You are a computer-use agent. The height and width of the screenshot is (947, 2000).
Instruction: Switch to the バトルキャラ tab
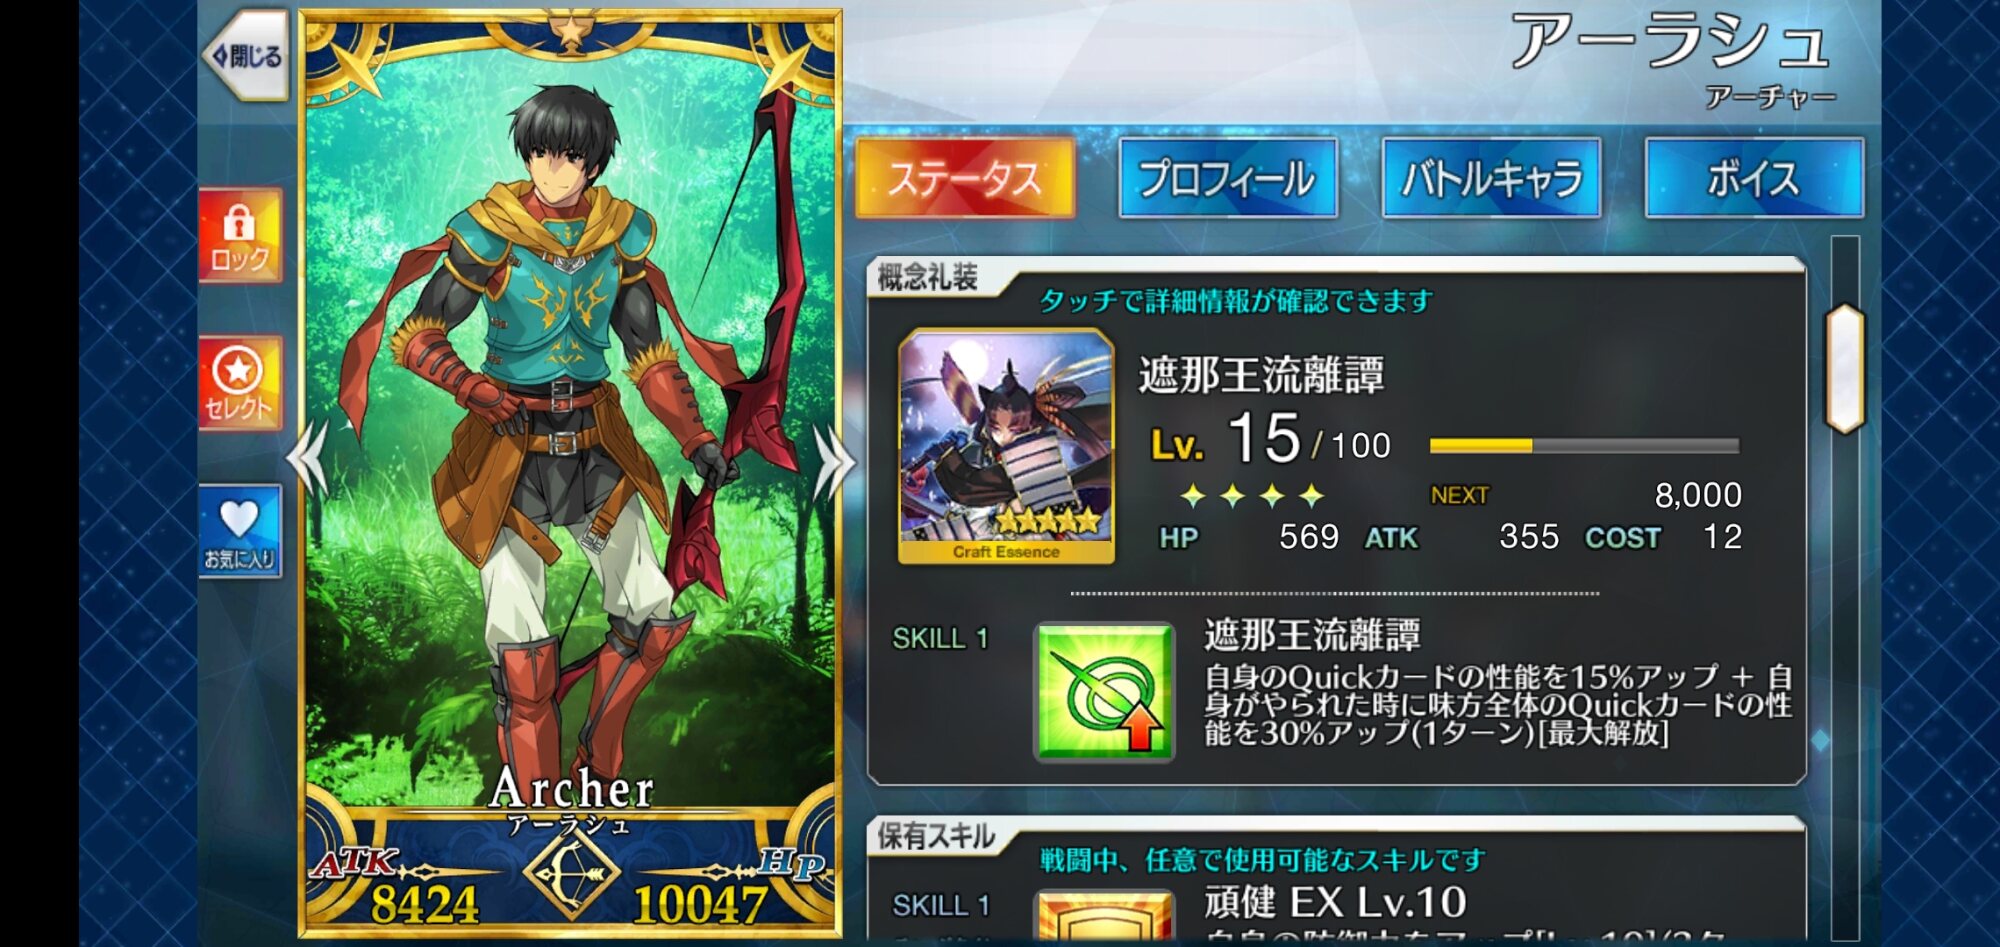[1491, 179]
